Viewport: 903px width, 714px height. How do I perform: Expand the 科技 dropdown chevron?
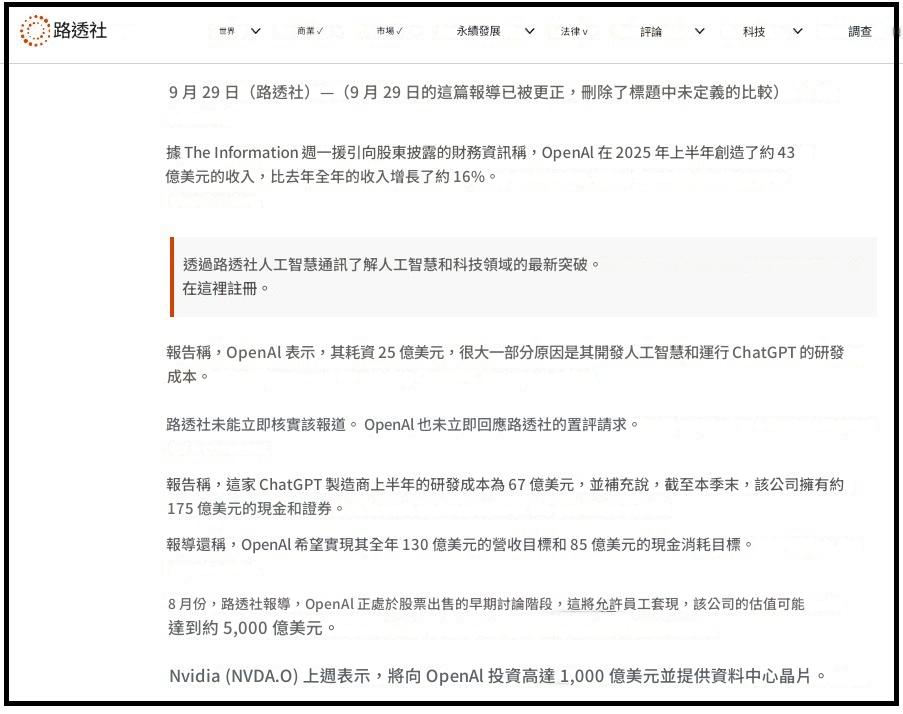tap(797, 31)
